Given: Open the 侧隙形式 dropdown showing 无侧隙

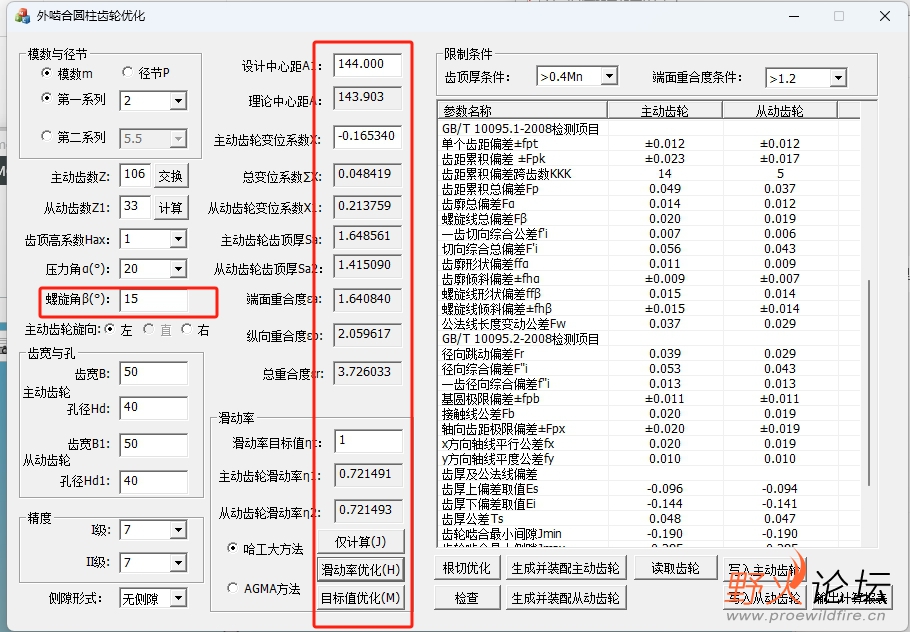Looking at the screenshot, I should [x=178, y=598].
